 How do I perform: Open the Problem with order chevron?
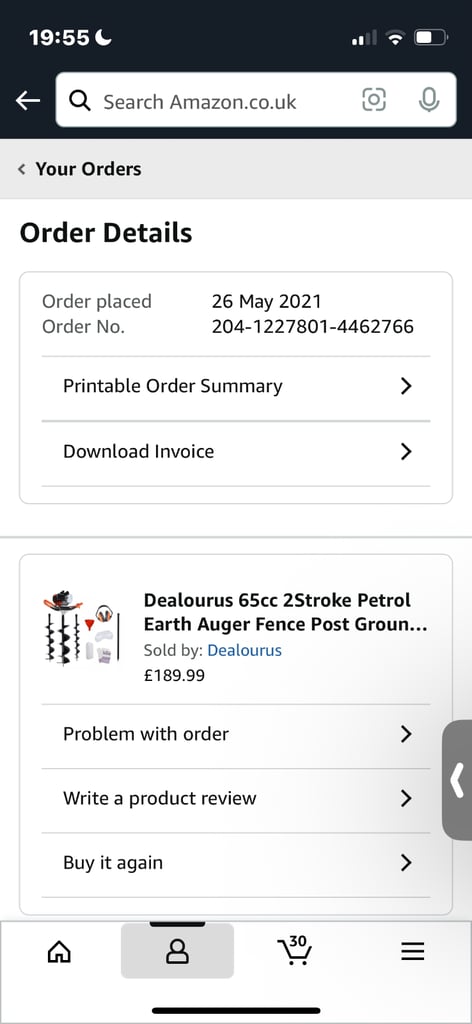(406, 734)
